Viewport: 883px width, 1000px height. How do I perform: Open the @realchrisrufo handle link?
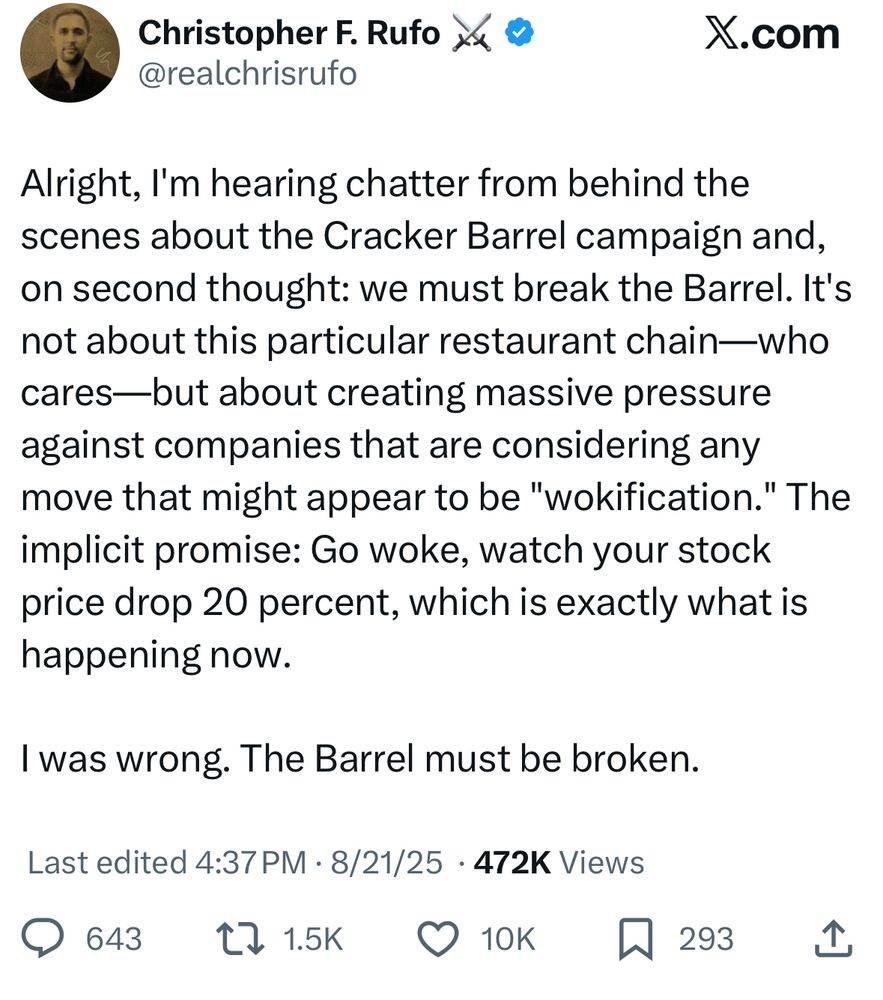coord(246,73)
